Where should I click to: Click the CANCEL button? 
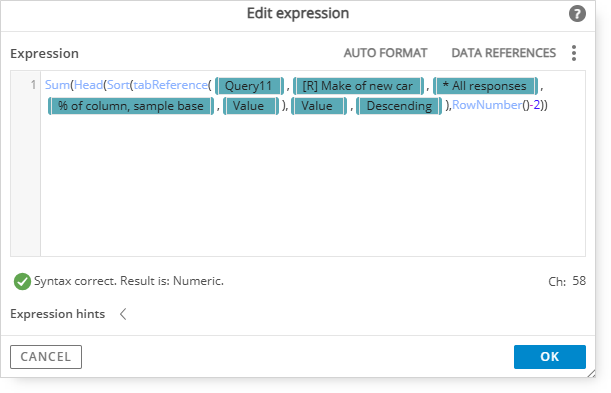[x=46, y=357]
